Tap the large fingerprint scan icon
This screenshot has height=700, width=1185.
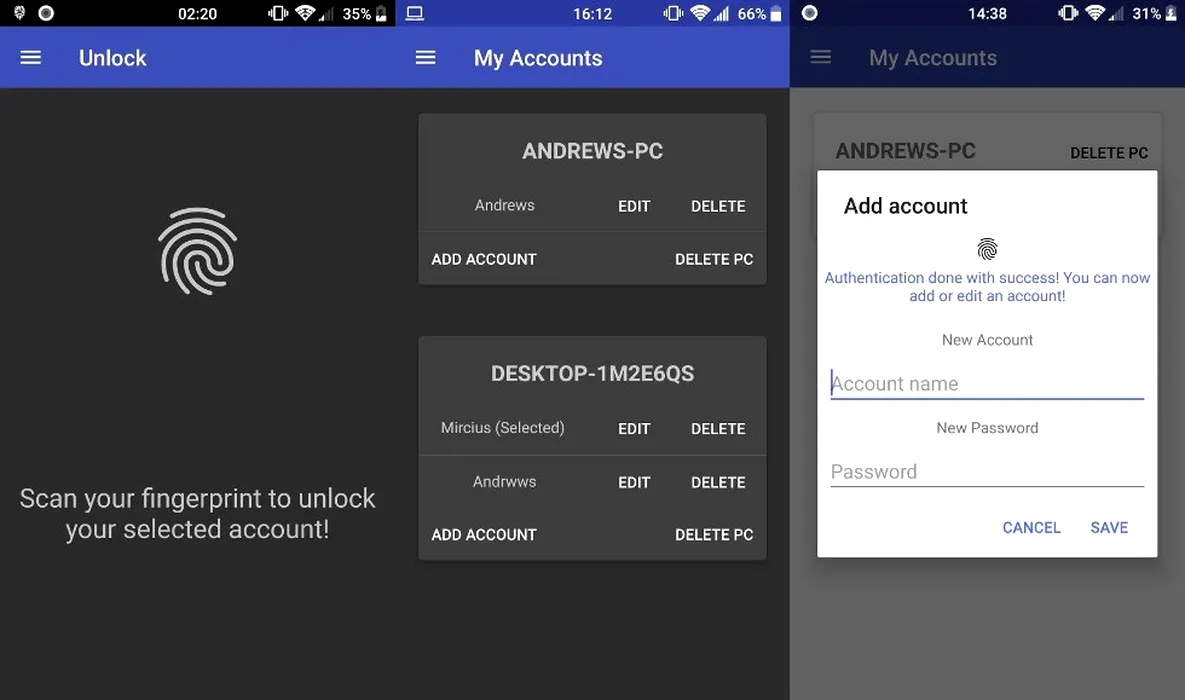pyautogui.click(x=198, y=251)
